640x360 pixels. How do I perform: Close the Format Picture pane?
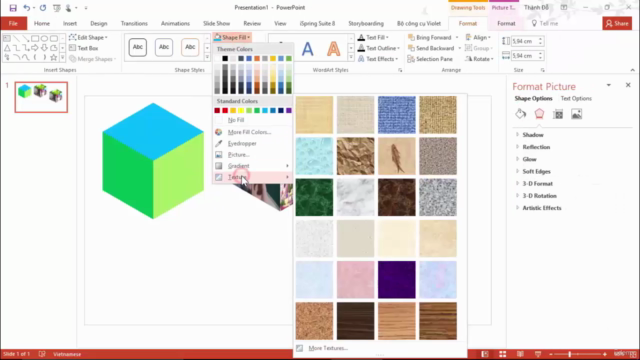628,85
